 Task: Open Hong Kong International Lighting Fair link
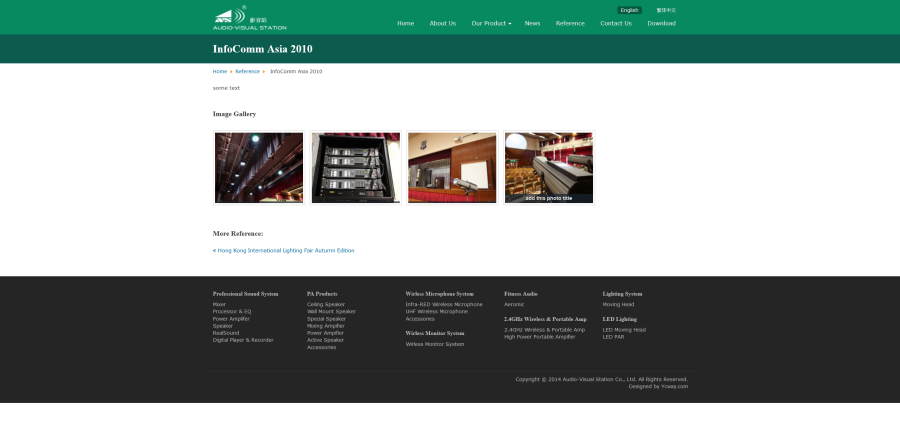point(285,250)
